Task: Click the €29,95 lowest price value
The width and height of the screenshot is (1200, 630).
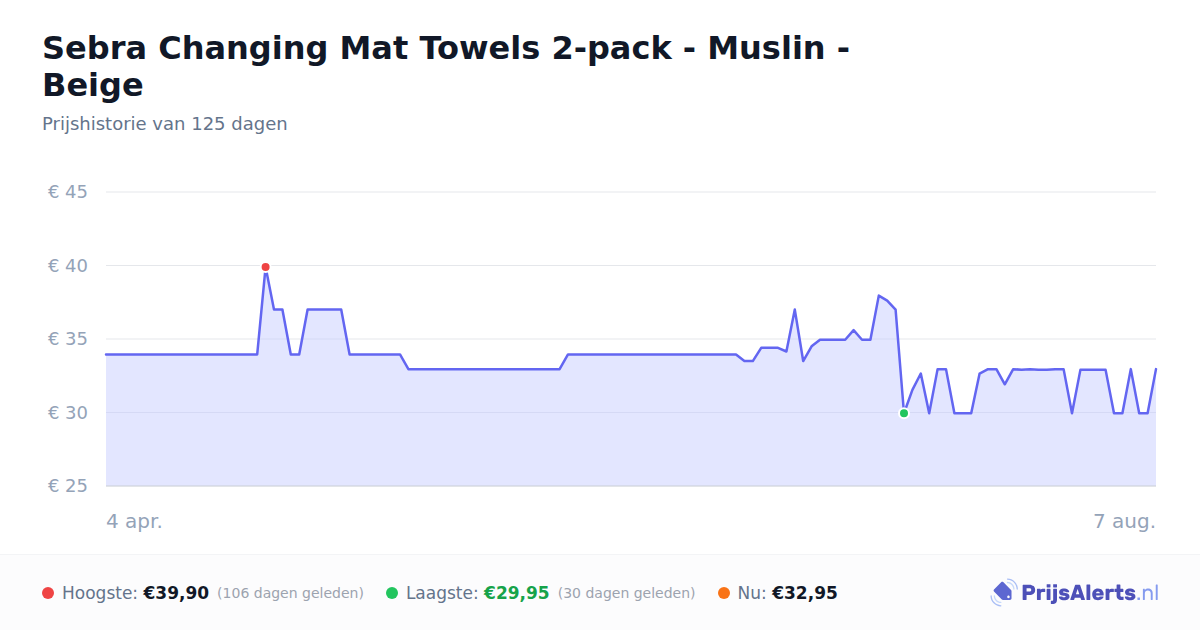Action: pyautogui.click(x=517, y=593)
